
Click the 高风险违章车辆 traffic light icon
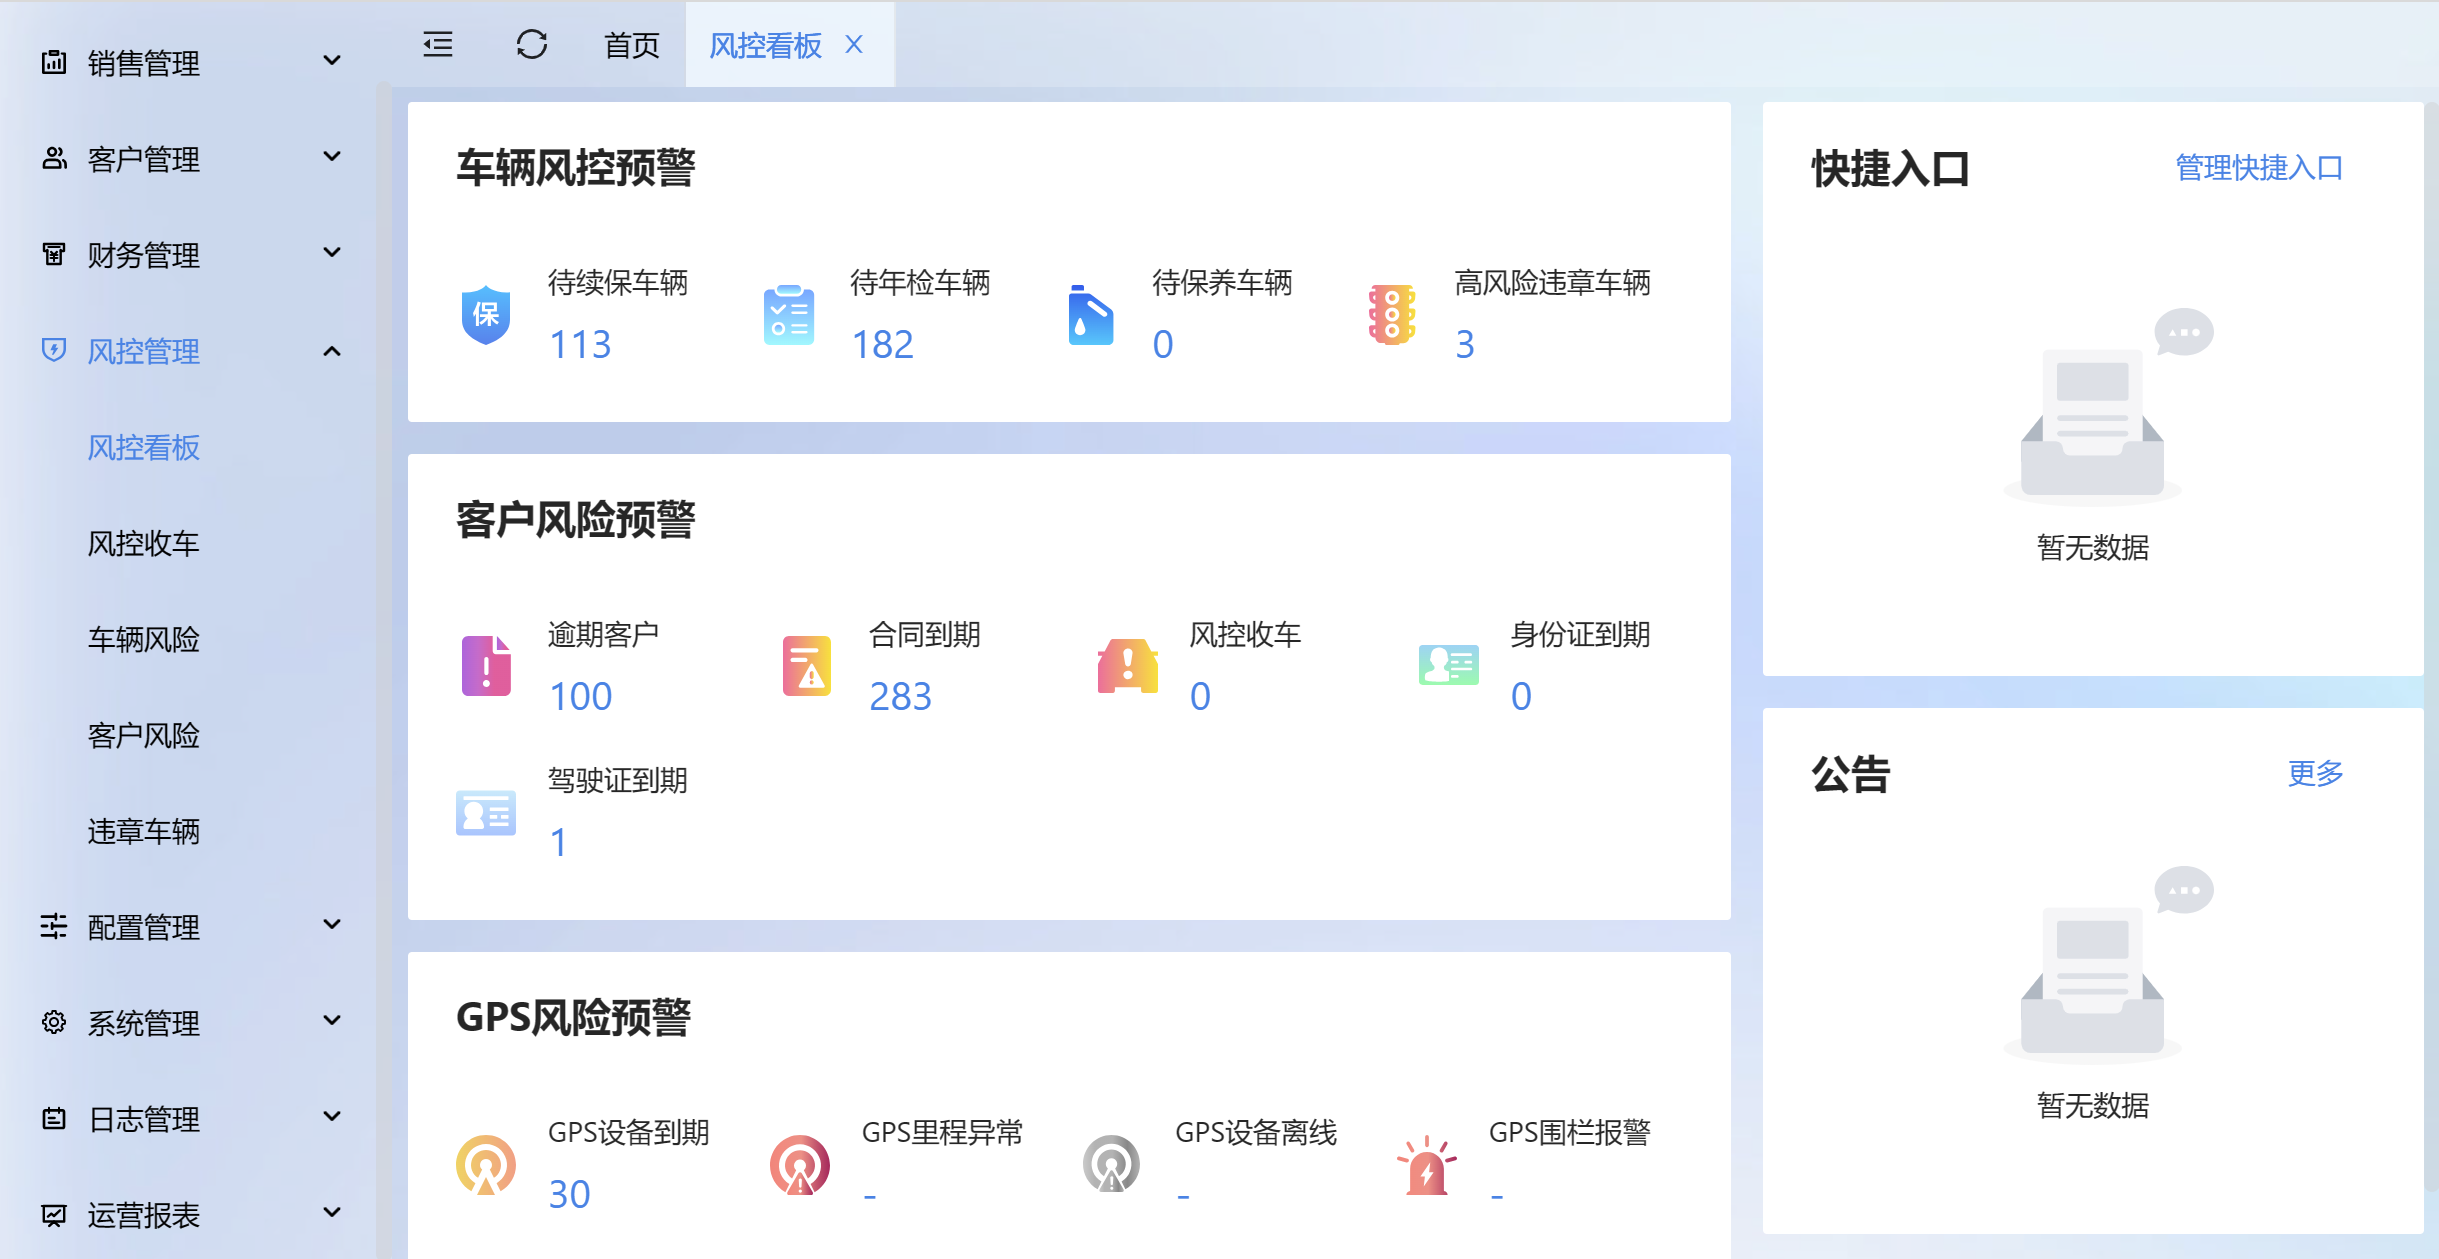coord(1392,316)
